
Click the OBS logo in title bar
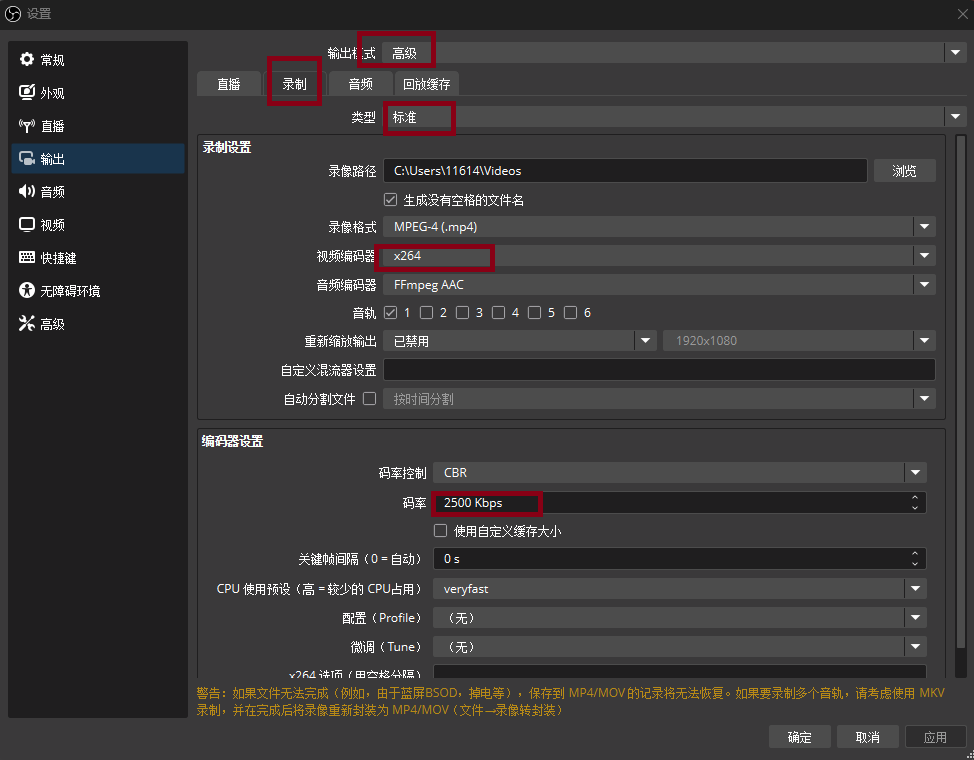pos(12,14)
